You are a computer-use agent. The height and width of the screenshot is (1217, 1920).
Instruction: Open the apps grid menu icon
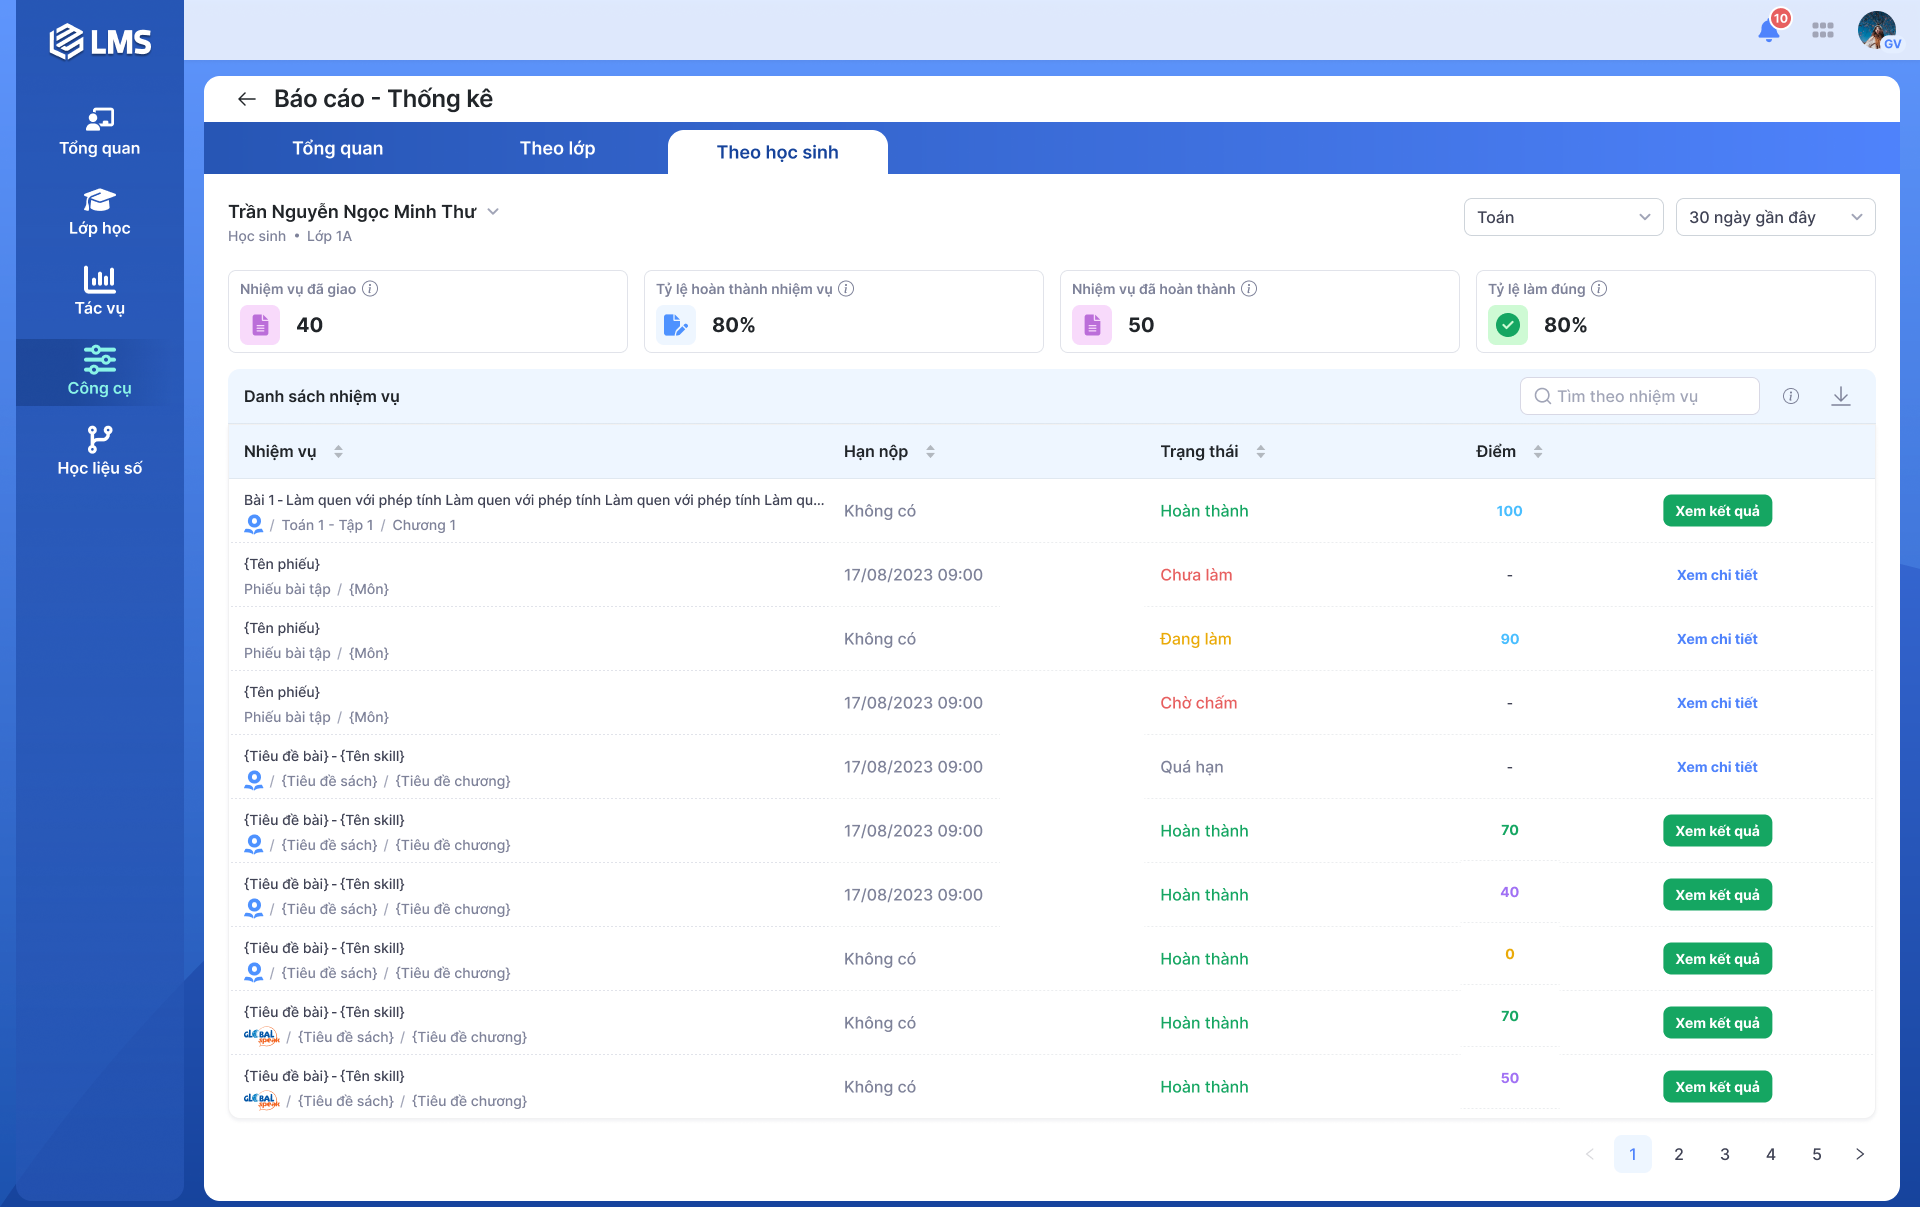(x=1822, y=31)
